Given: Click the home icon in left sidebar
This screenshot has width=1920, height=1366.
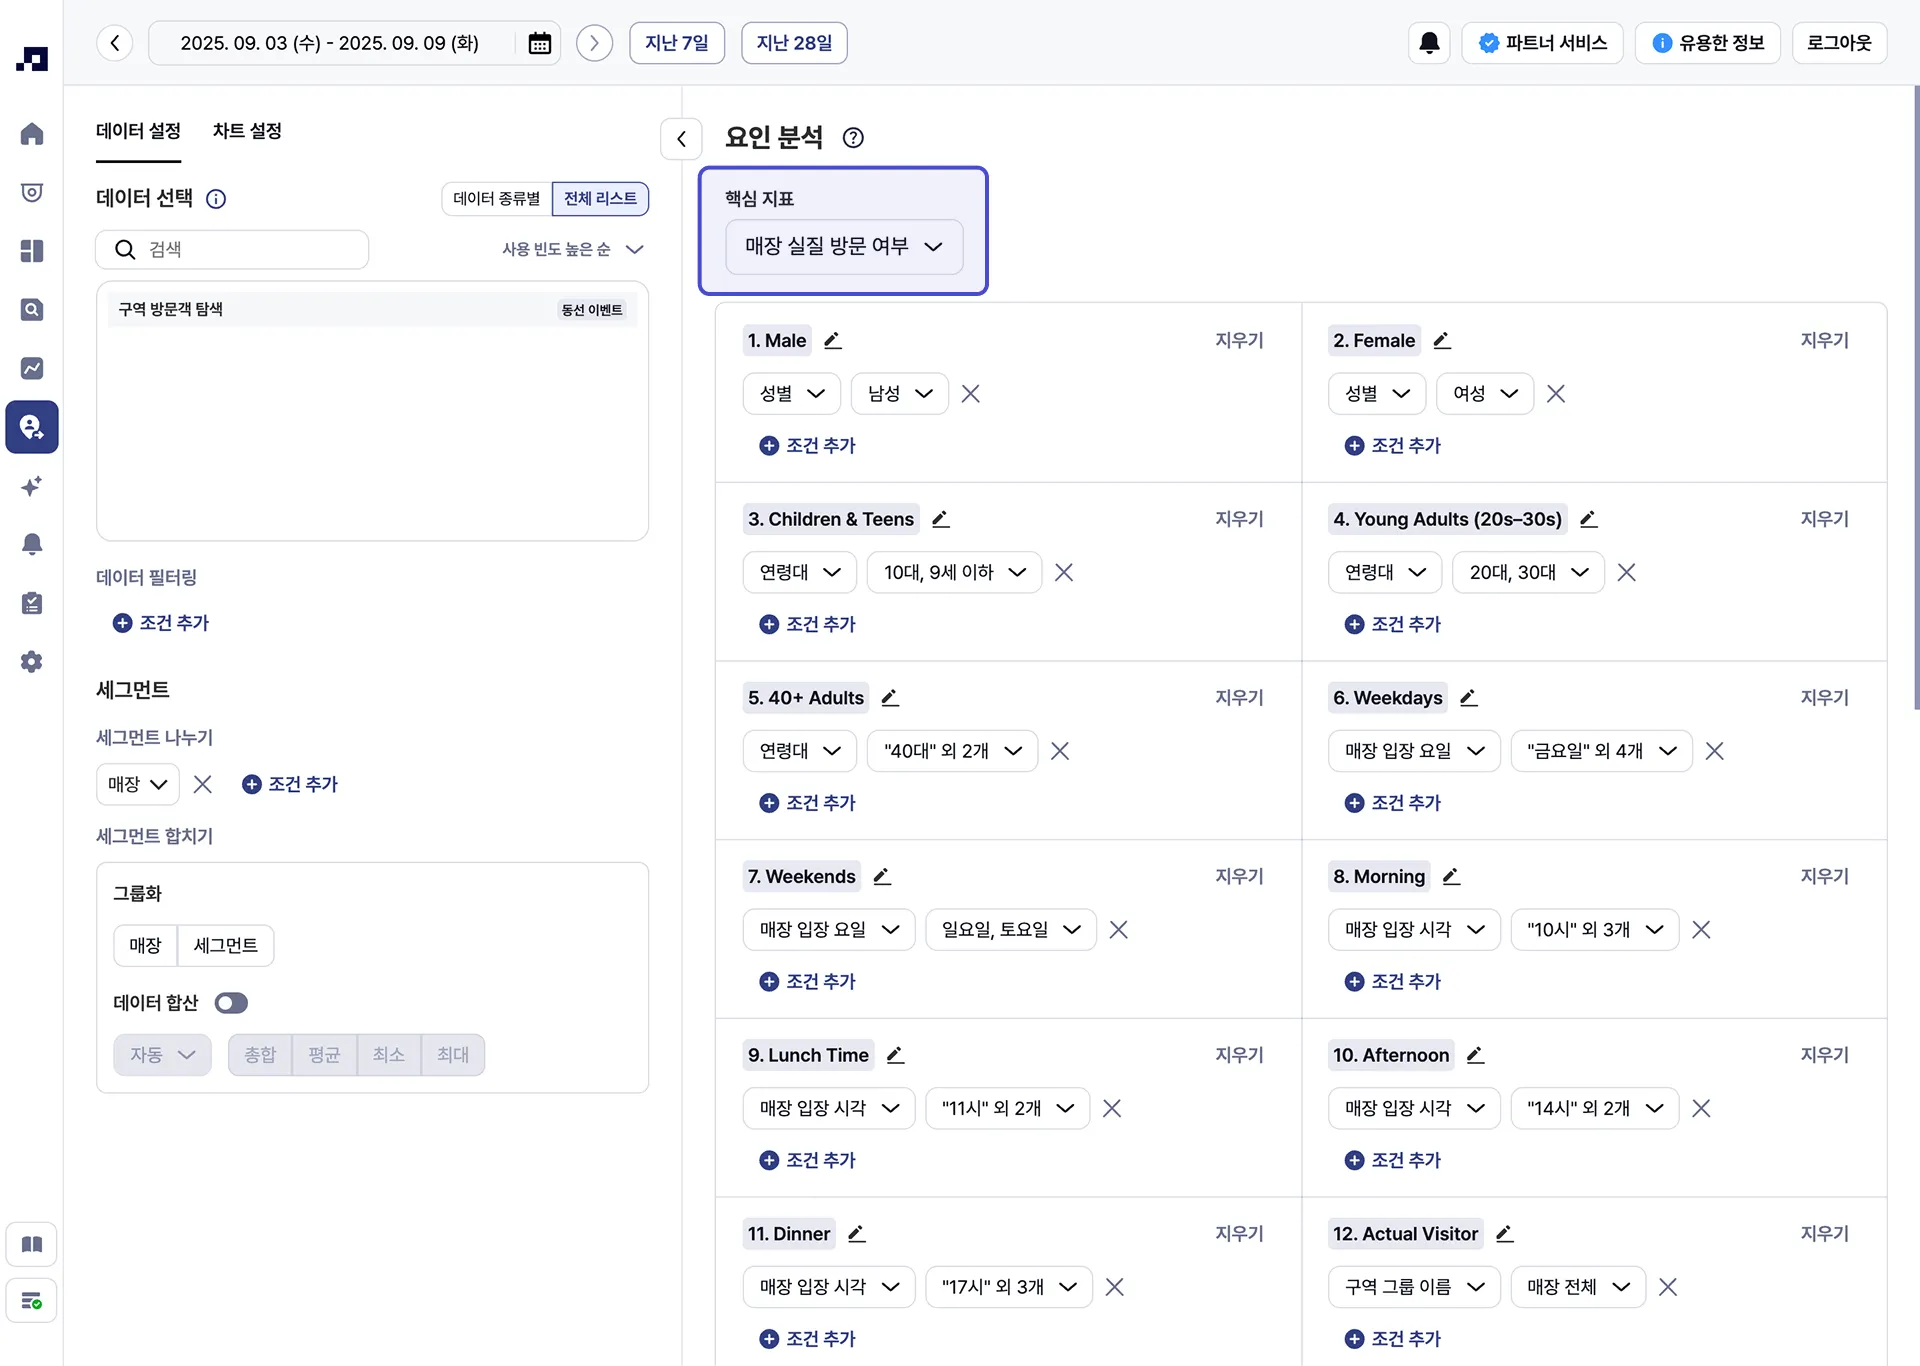Looking at the screenshot, I should (32, 134).
